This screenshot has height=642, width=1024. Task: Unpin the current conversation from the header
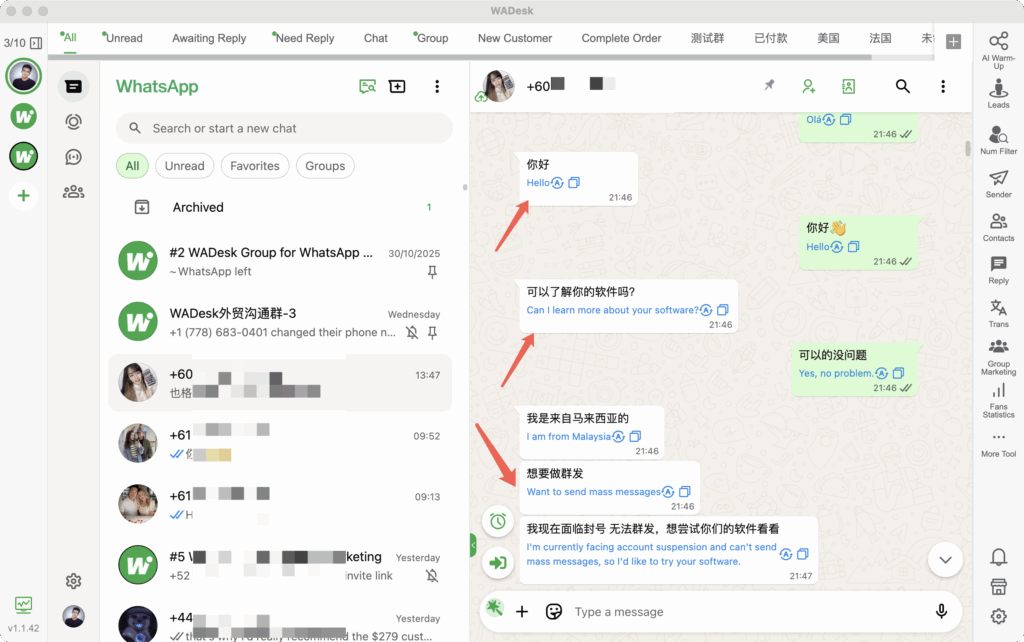point(769,86)
